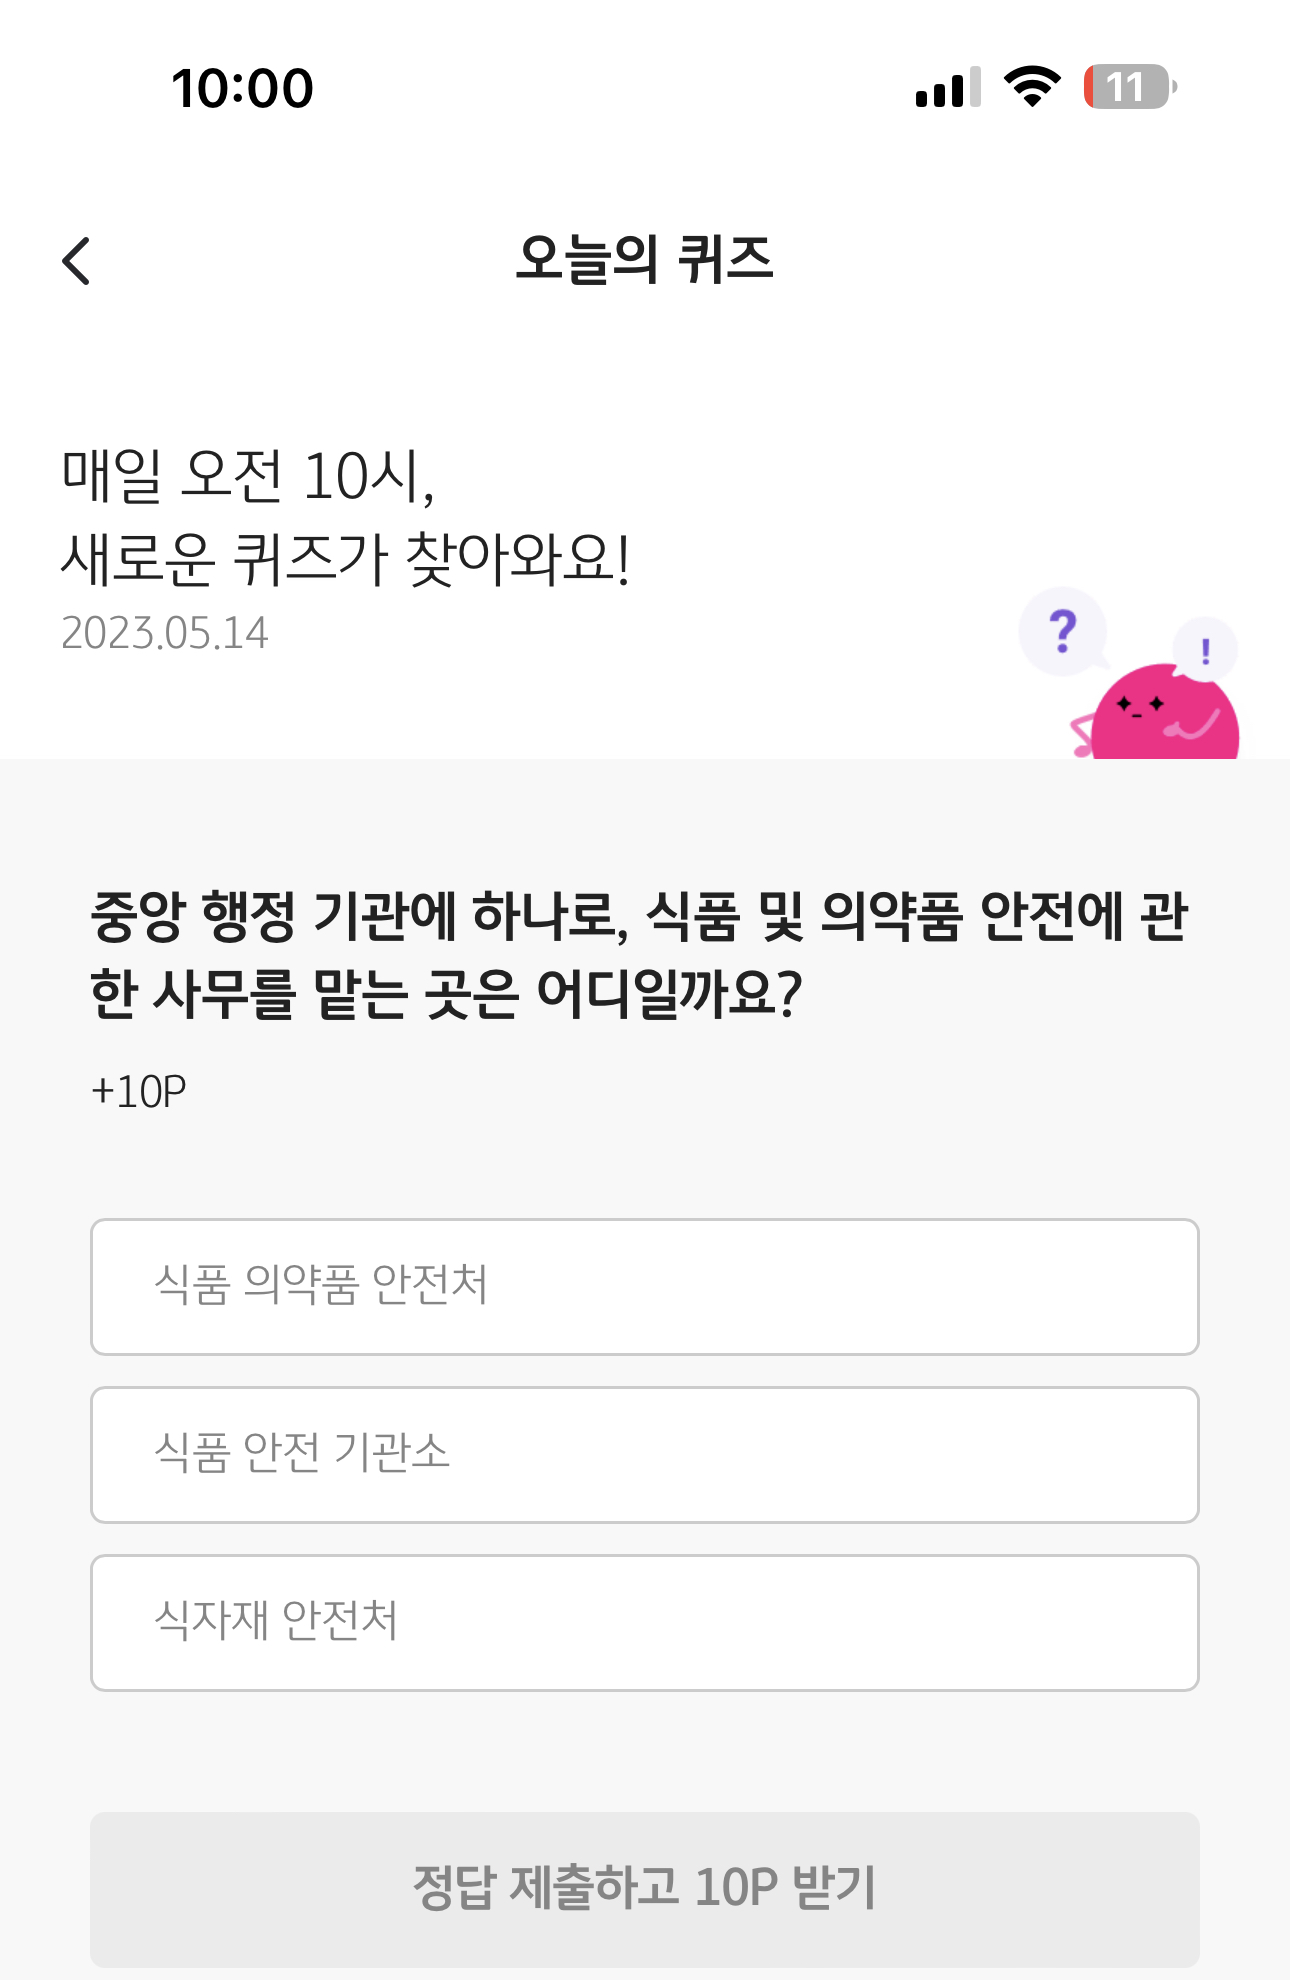1290x1980 pixels.
Task: Choose the 식품 안전 기관소 option
Action: [x=645, y=1455]
